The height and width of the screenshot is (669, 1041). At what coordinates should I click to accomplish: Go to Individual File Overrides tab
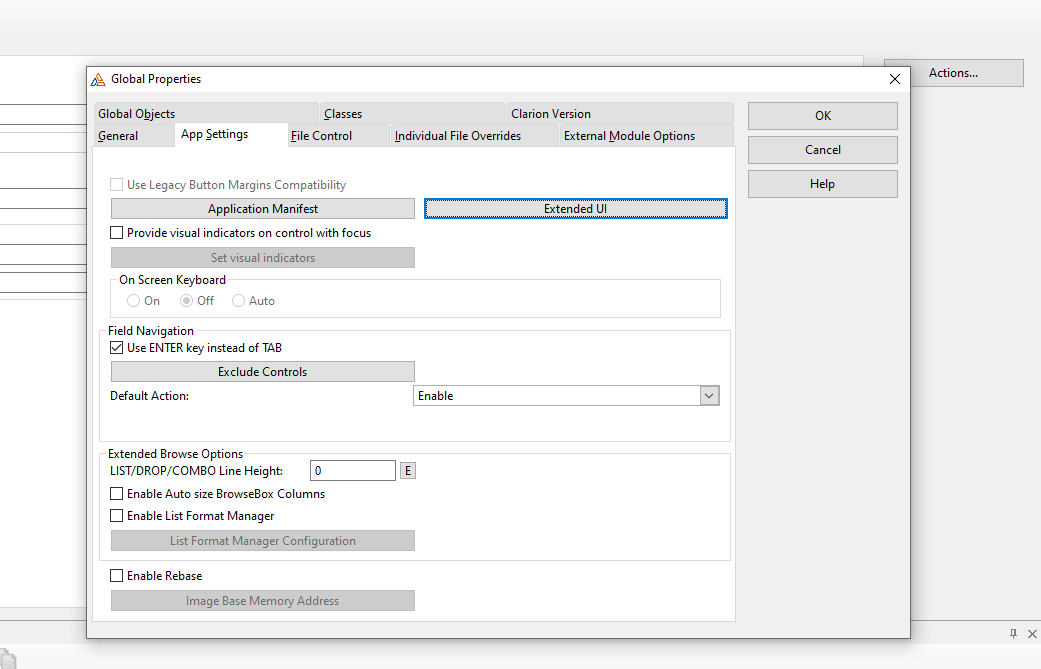click(457, 136)
